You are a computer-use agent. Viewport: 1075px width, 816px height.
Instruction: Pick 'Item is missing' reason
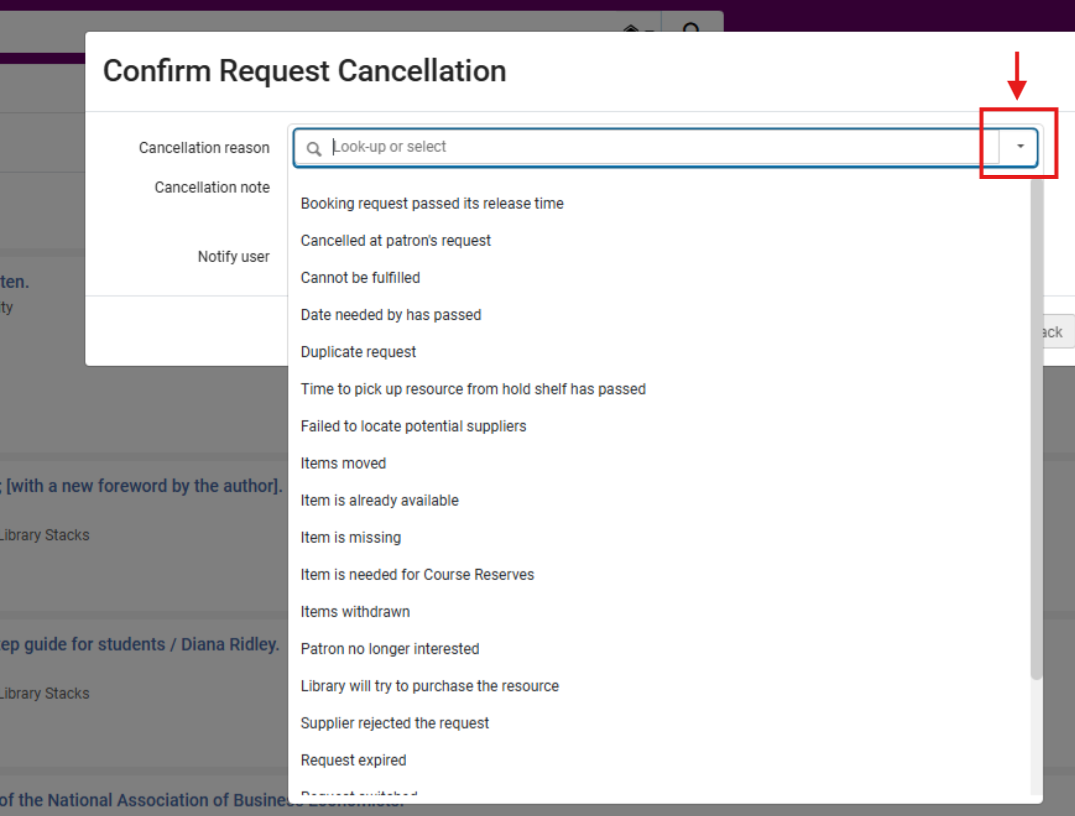[x=350, y=537]
